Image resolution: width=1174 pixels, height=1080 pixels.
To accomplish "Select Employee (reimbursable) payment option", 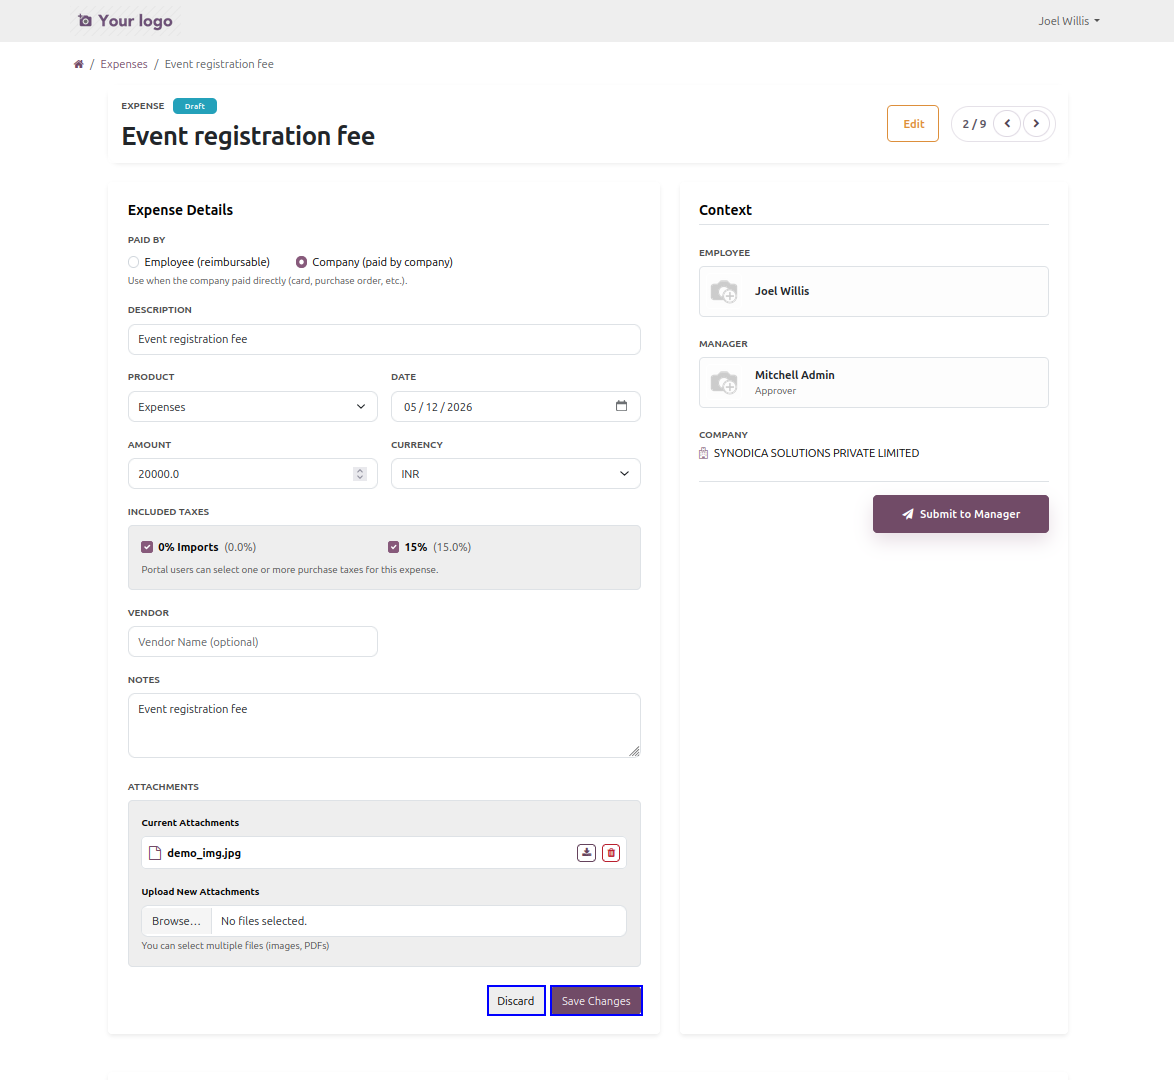I will [x=133, y=262].
